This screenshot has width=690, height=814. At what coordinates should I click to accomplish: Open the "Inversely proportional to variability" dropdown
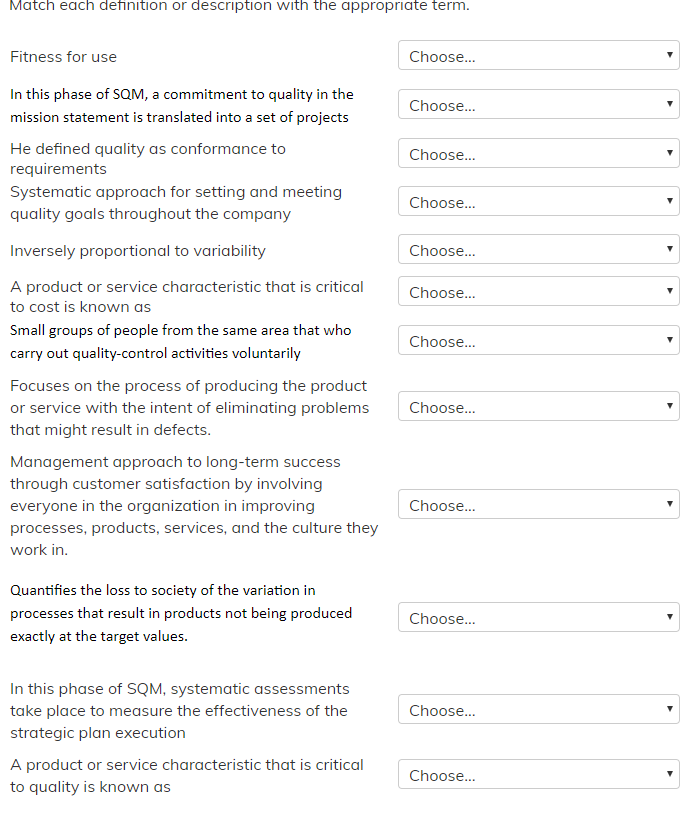538,250
